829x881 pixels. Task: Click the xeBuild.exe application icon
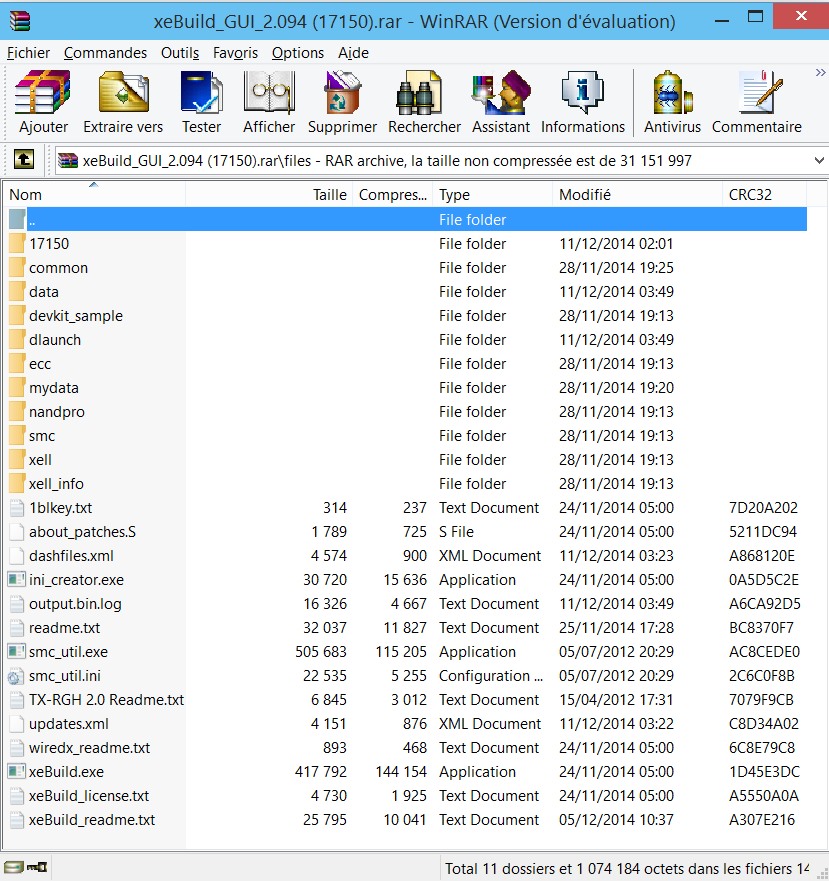(16, 771)
